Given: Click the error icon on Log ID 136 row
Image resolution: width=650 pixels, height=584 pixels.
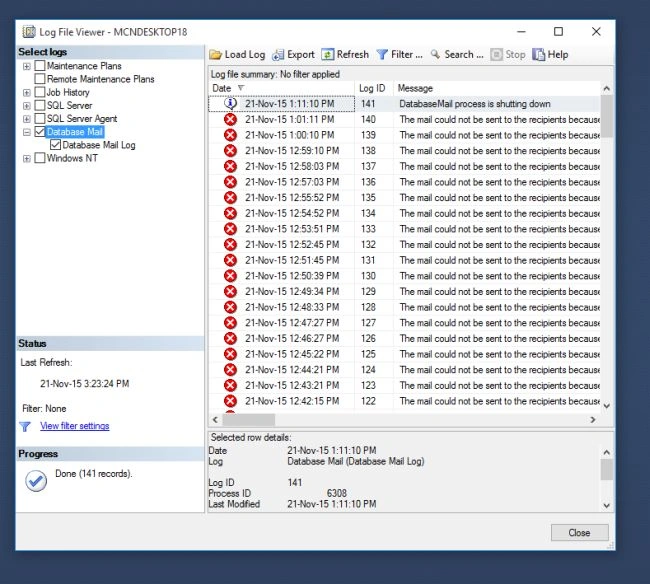Looking at the screenshot, I should [x=230, y=182].
